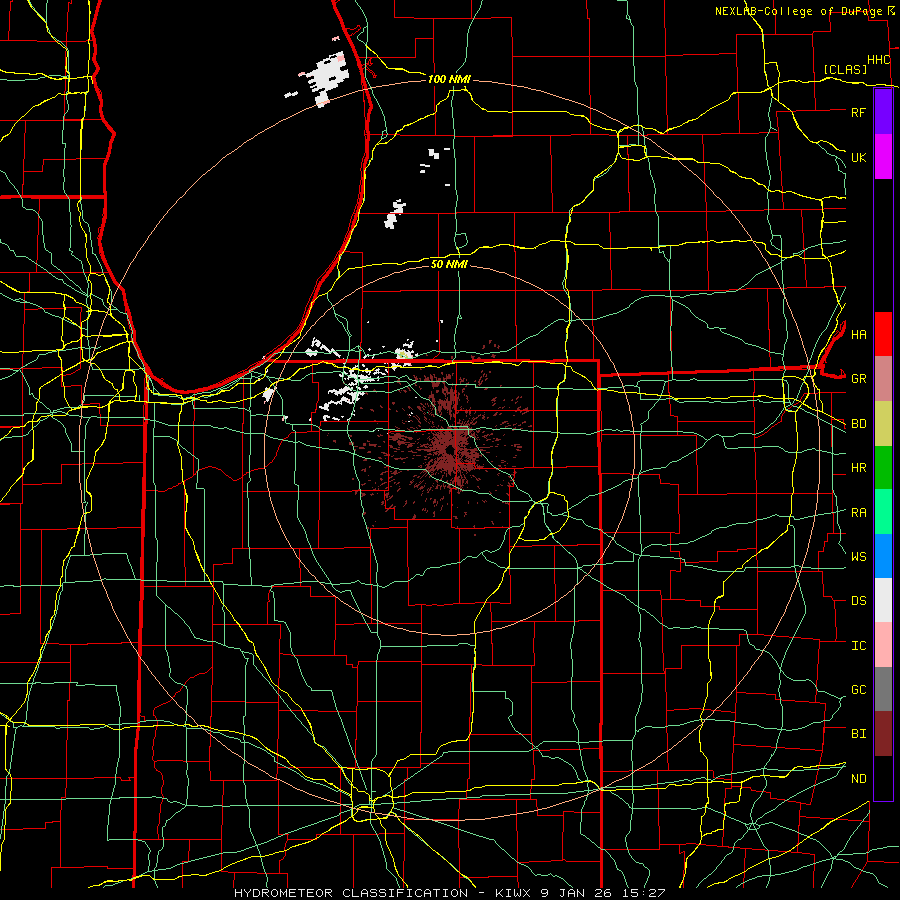Click the ND black legend color block
The height and width of the screenshot is (900, 900).
(883, 778)
